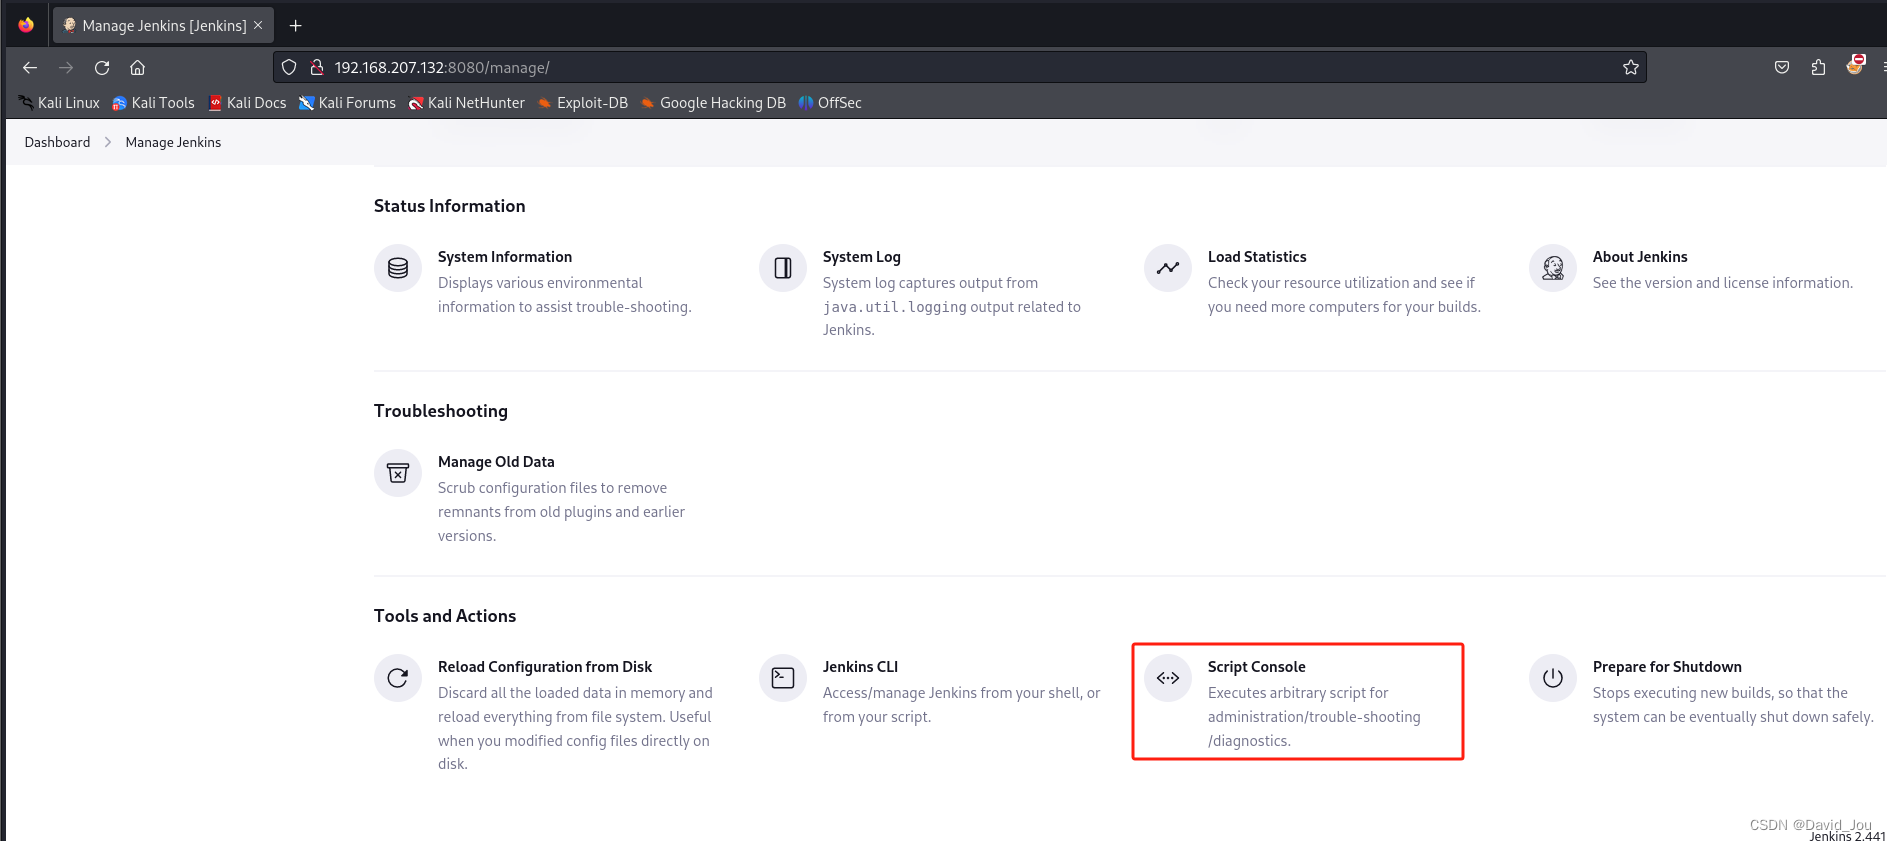The height and width of the screenshot is (841, 1887).
Task: Open the Load Statistics link
Action: coord(1257,257)
